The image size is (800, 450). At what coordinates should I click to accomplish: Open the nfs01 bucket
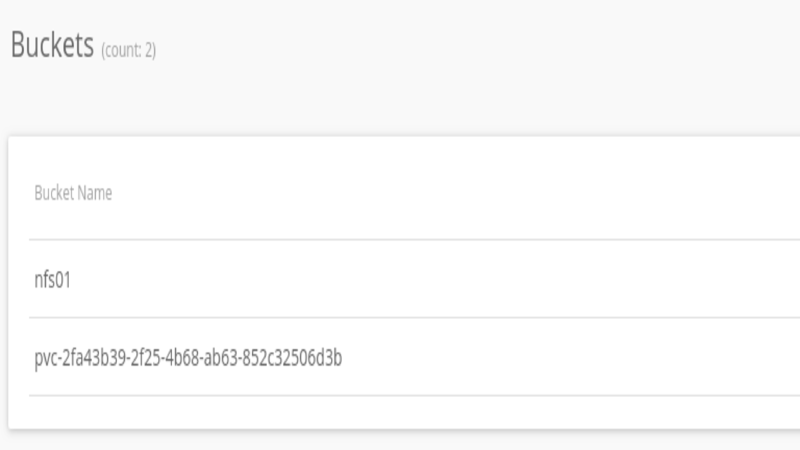tap(52, 280)
